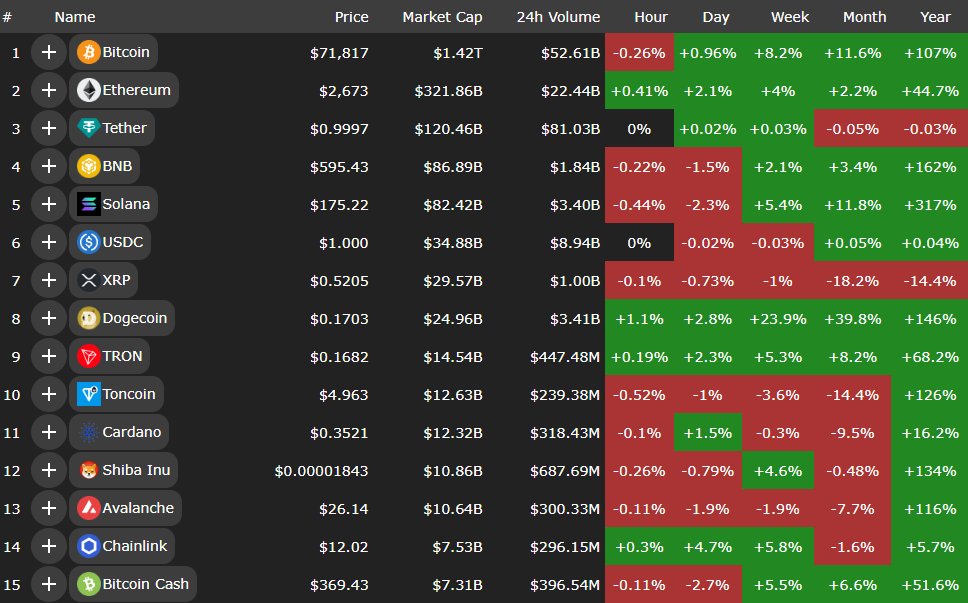Open the Bitcoin Cash coin page
The width and height of the screenshot is (968, 603).
click(x=145, y=584)
